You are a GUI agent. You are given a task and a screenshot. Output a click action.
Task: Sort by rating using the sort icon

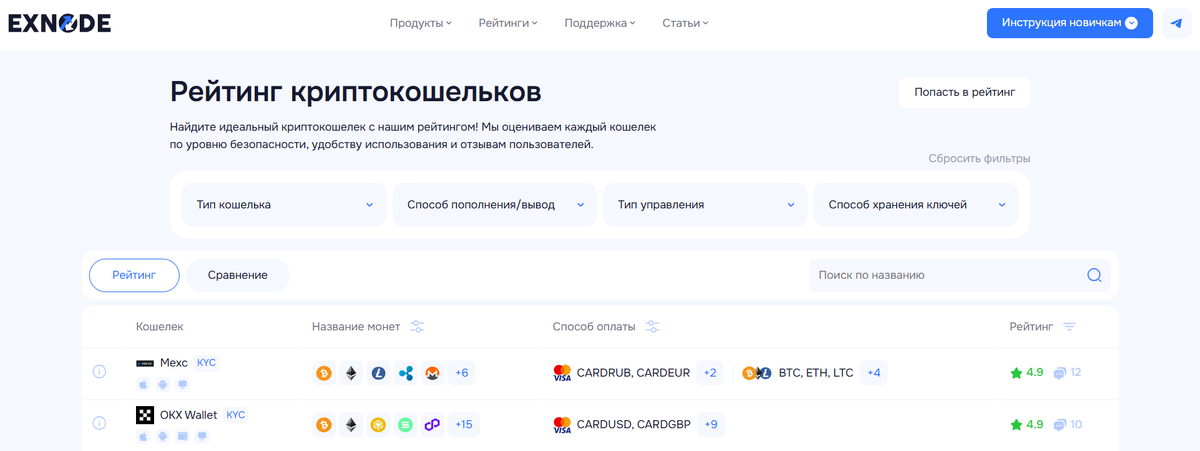point(1069,327)
